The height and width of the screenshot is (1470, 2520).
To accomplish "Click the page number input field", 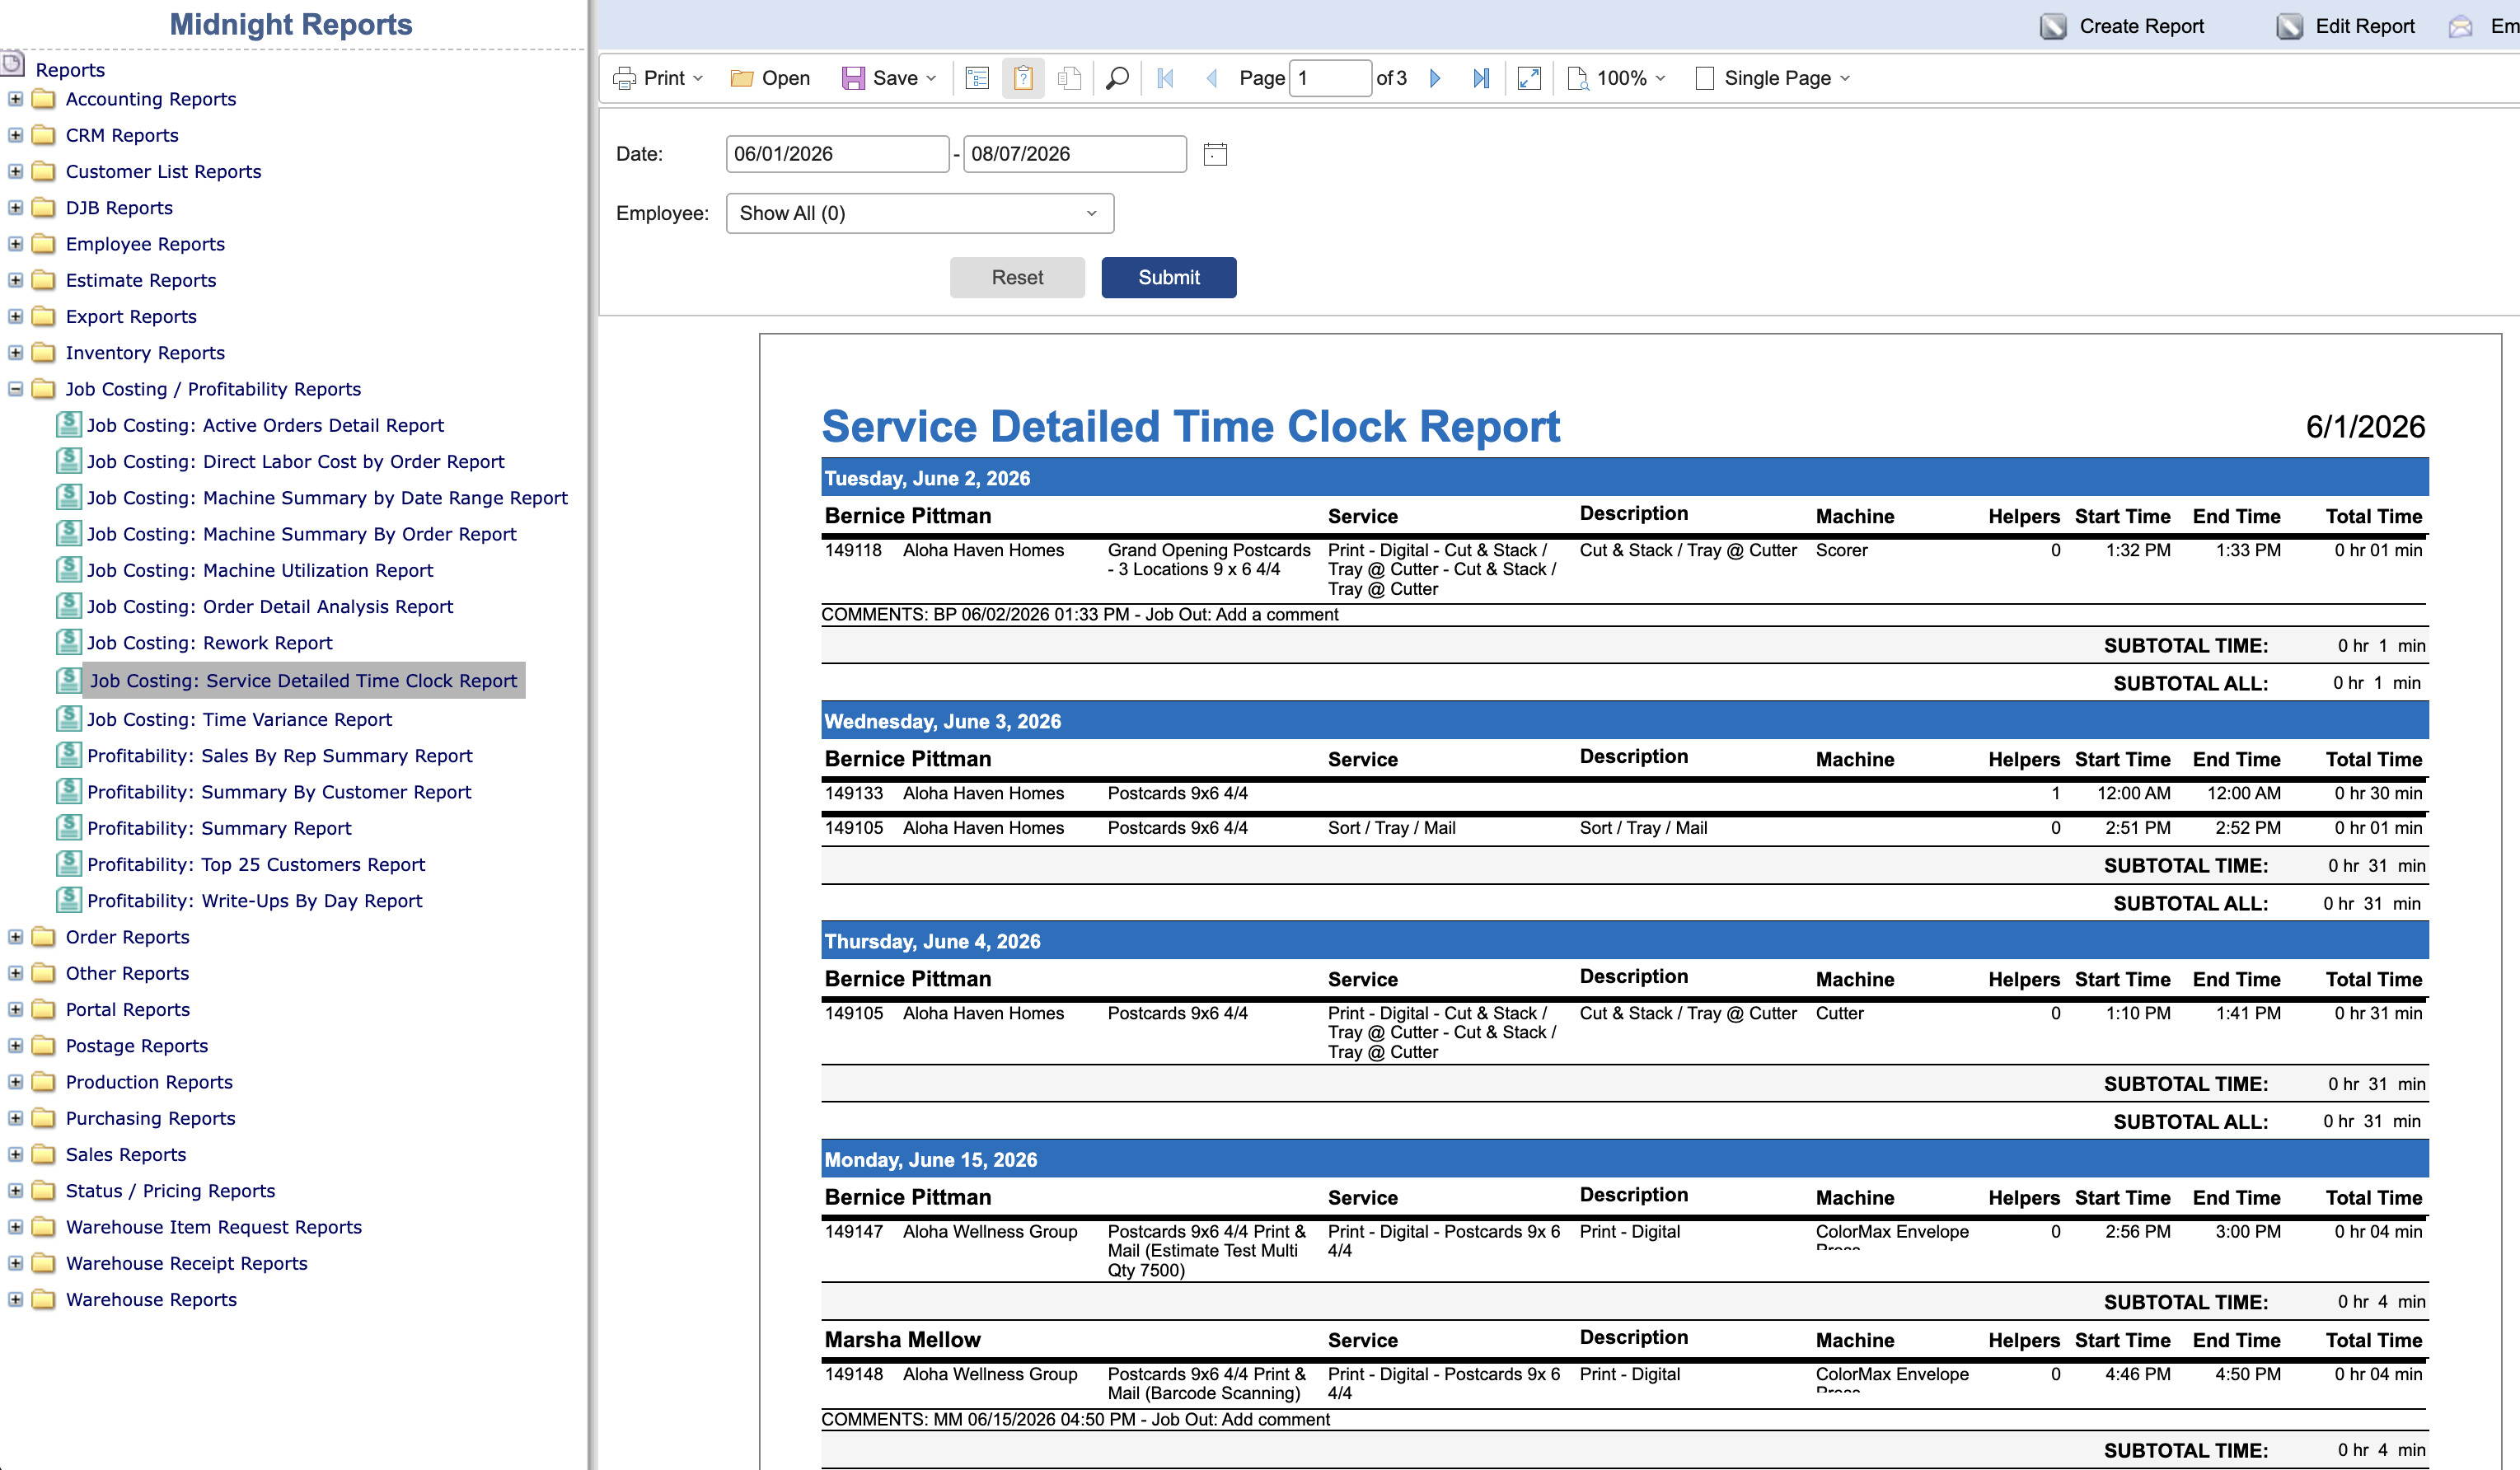I will point(1330,78).
